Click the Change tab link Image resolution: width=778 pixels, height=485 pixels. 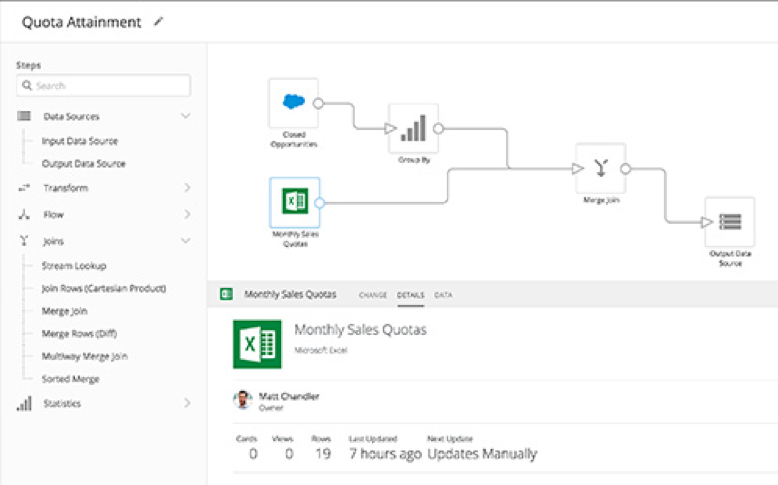pyautogui.click(x=373, y=295)
